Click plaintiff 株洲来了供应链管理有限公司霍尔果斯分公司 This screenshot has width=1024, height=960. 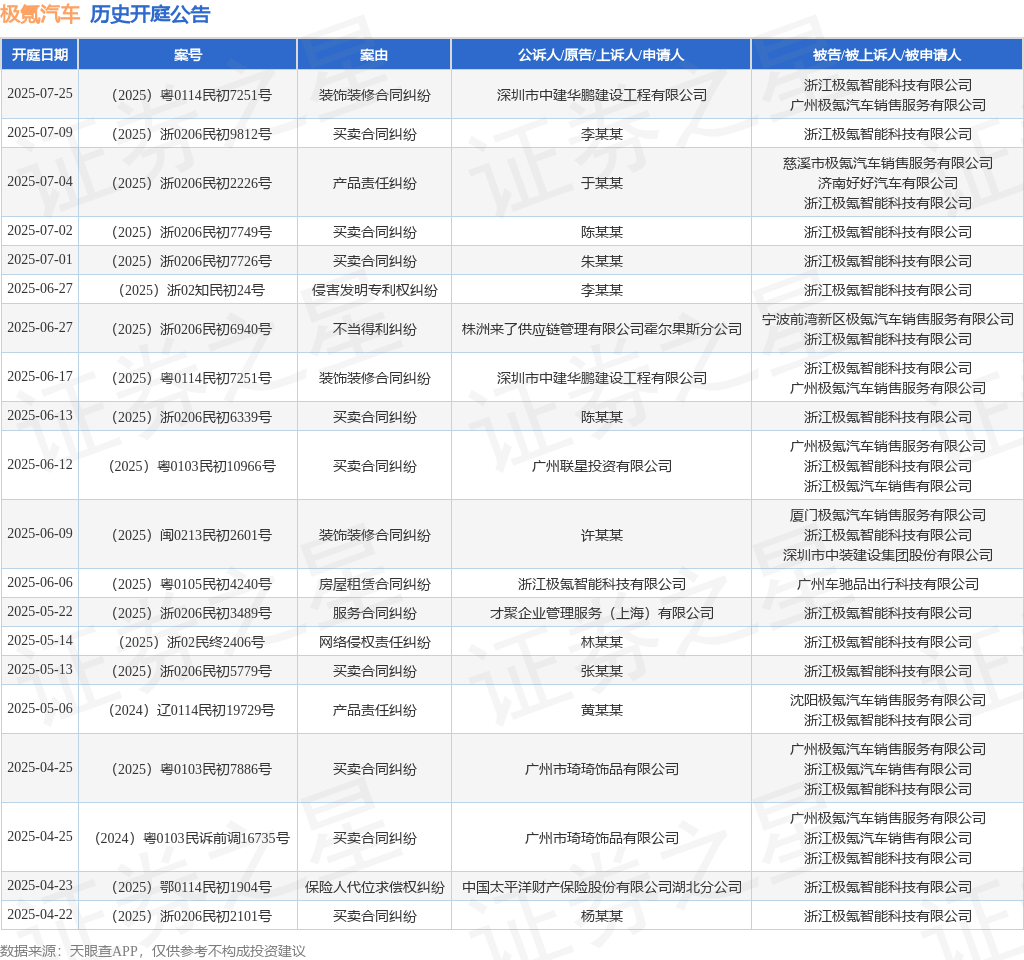[601, 329]
